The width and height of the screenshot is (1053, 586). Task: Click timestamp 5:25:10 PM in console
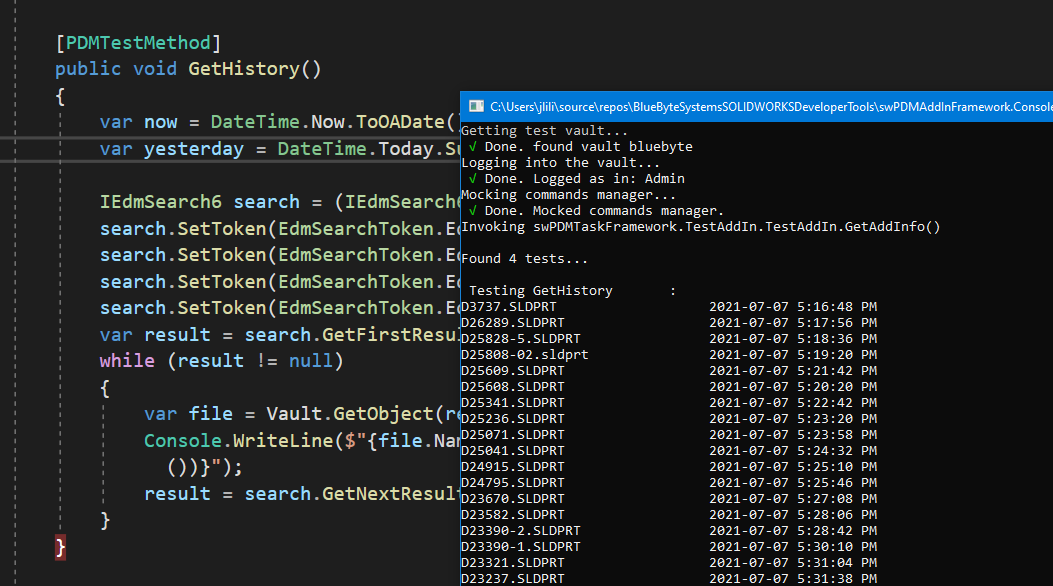pos(837,467)
